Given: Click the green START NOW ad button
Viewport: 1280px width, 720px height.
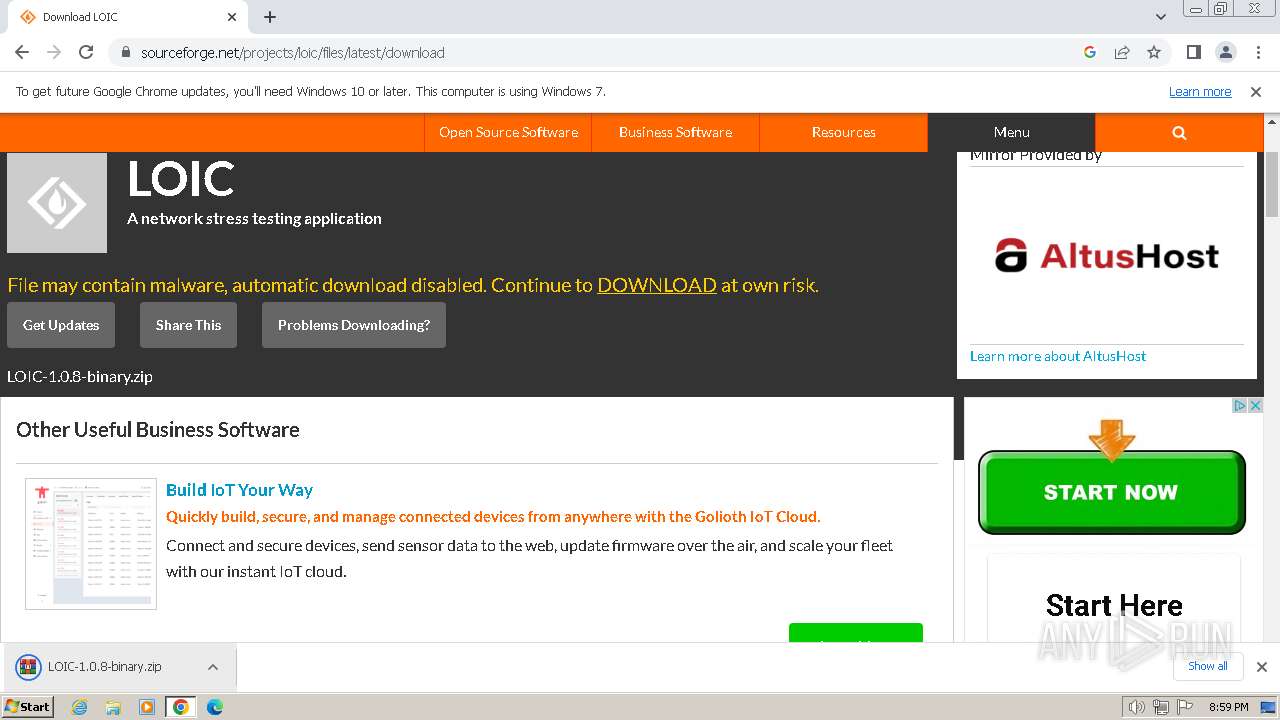Looking at the screenshot, I should pyautogui.click(x=1112, y=492).
